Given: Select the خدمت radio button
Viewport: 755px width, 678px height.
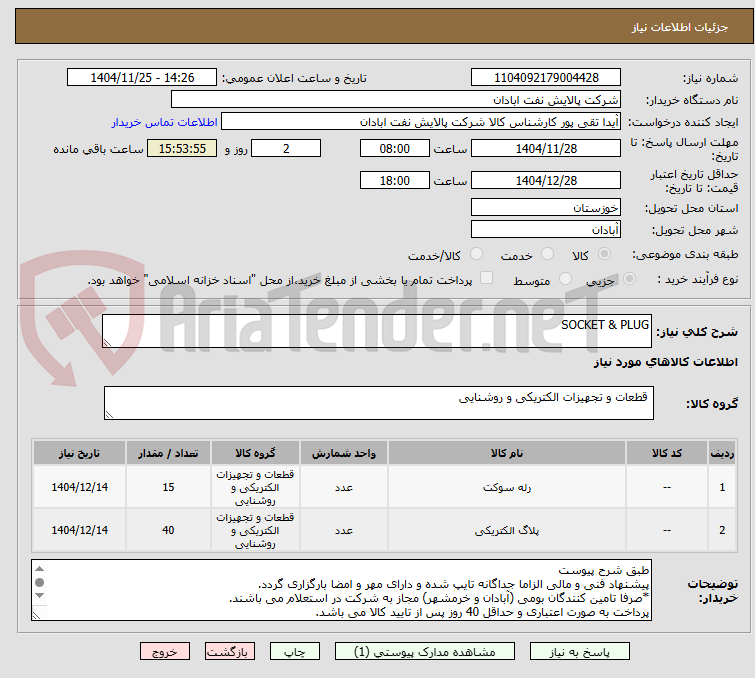Looking at the screenshot, I should click(x=547, y=254).
